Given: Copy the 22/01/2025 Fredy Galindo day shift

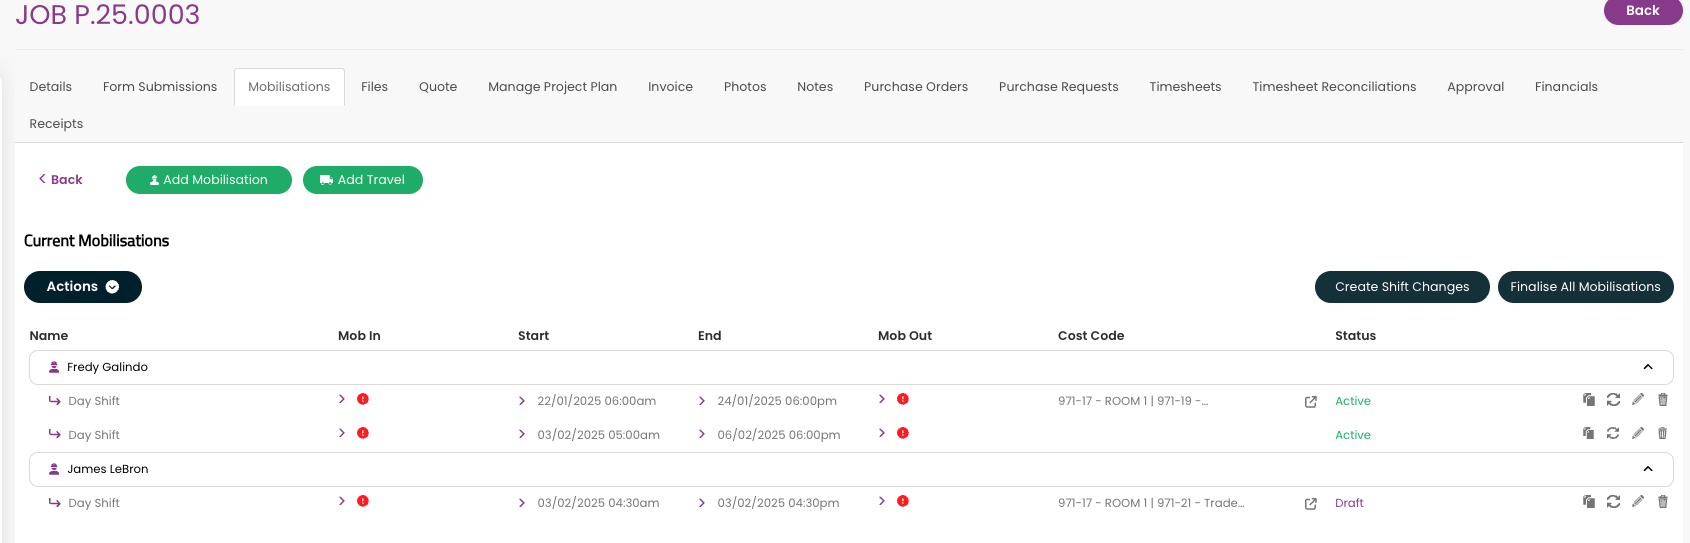Looking at the screenshot, I should [x=1588, y=400].
